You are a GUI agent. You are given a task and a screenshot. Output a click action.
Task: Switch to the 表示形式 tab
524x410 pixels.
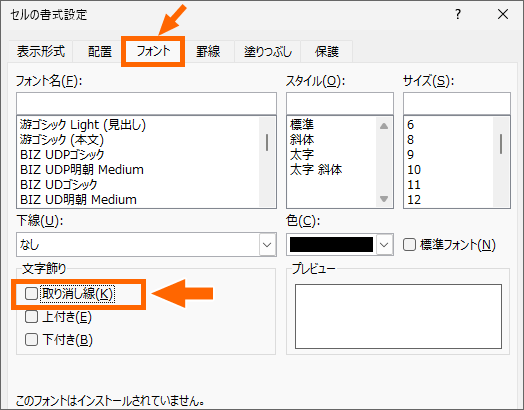(x=41, y=51)
